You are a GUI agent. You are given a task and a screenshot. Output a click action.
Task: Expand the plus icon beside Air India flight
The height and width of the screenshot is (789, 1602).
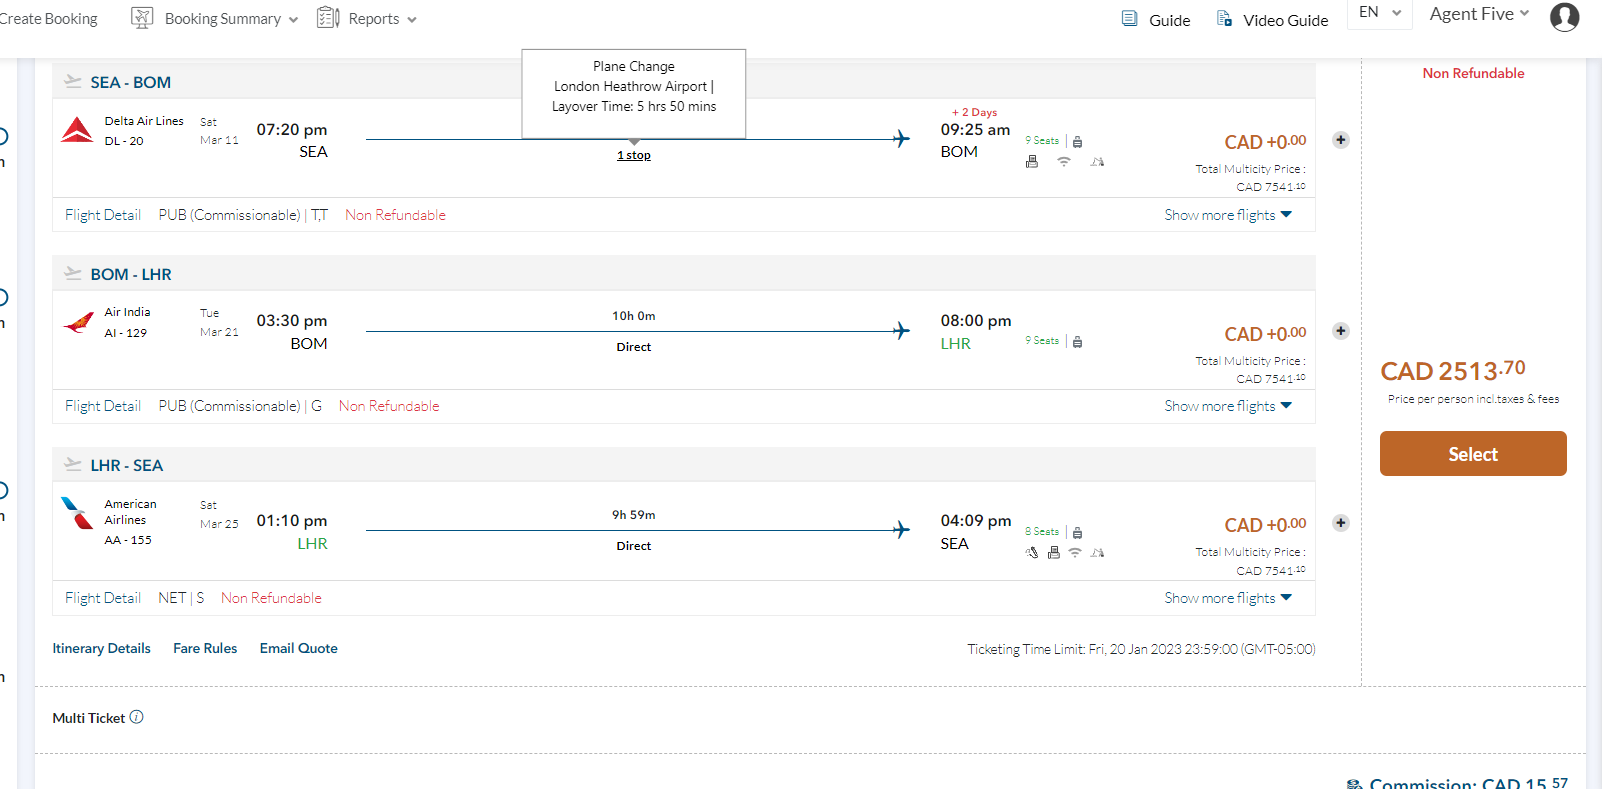pyautogui.click(x=1341, y=331)
